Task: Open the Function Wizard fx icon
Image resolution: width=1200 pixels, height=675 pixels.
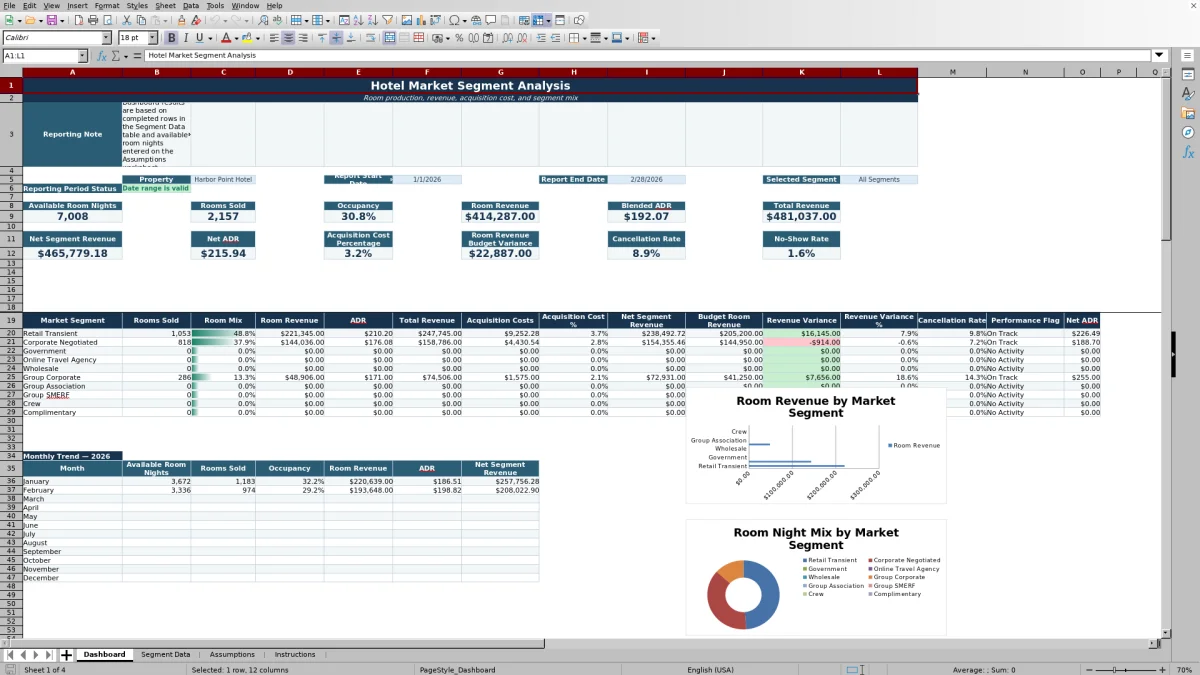Action: (x=101, y=56)
